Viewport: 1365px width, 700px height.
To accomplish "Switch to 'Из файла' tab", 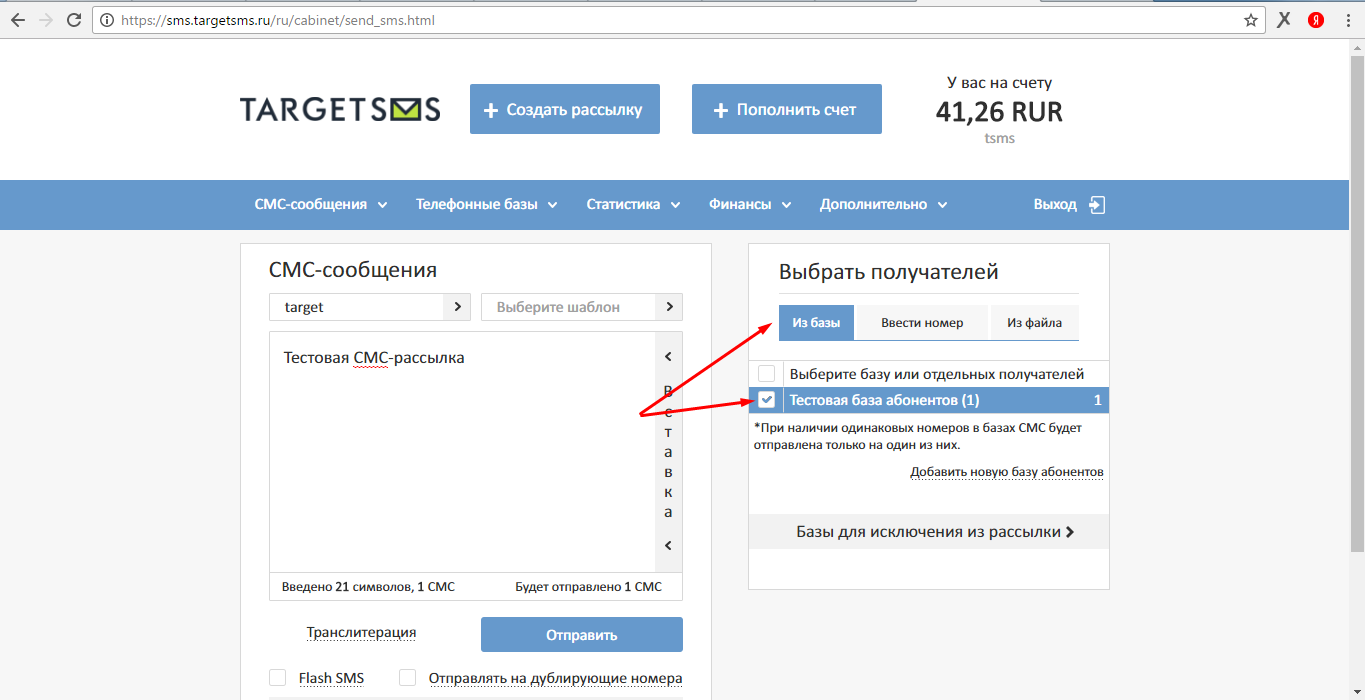I will pyautogui.click(x=1034, y=323).
